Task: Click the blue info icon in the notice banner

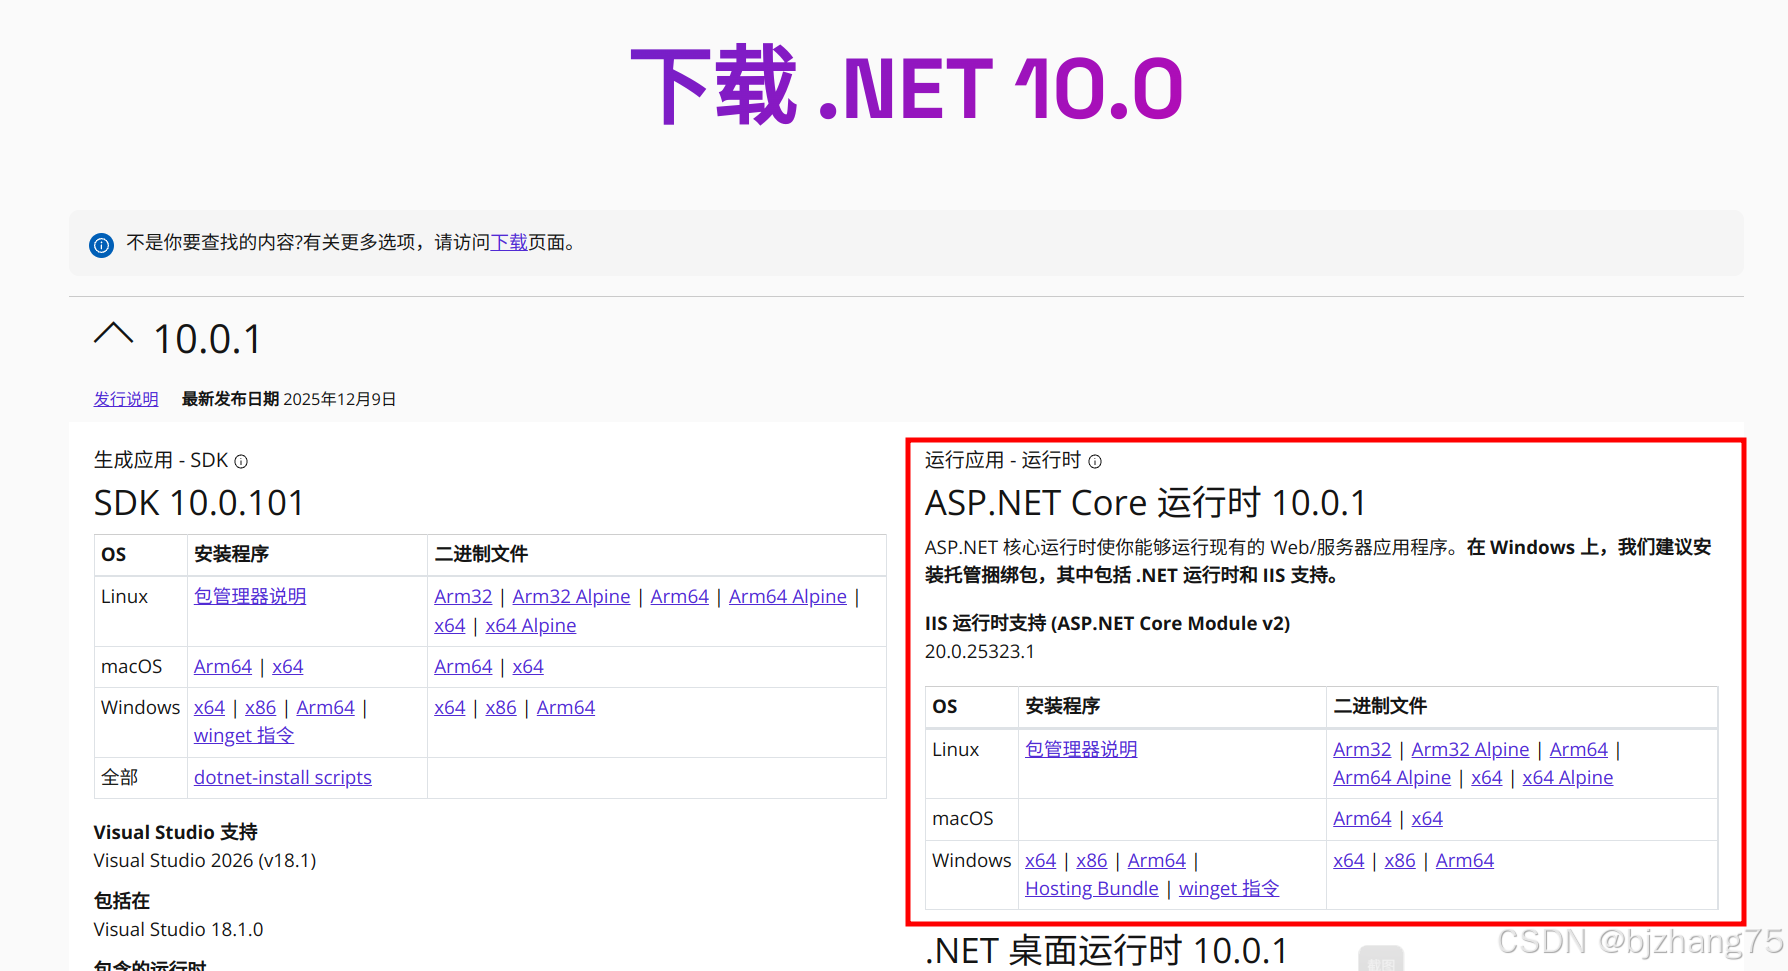Action: pos(101,245)
